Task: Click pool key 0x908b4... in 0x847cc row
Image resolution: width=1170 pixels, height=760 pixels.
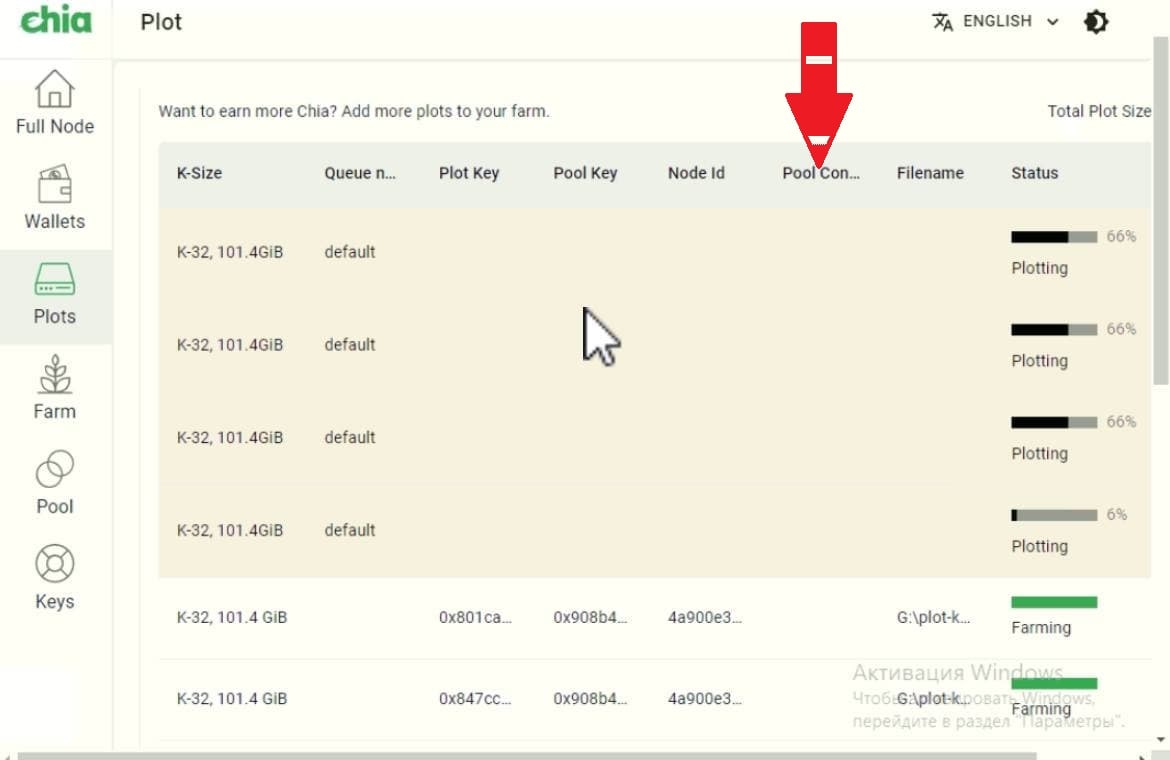Action: 590,699
